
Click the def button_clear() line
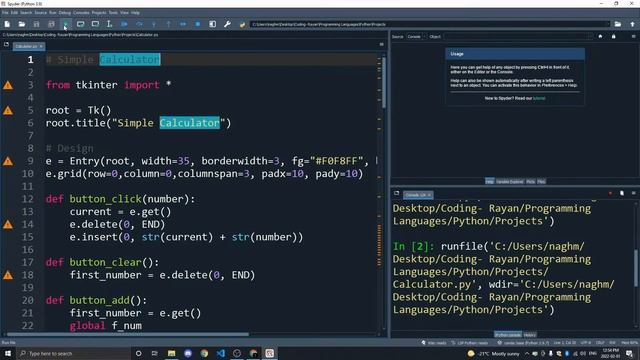point(102,262)
